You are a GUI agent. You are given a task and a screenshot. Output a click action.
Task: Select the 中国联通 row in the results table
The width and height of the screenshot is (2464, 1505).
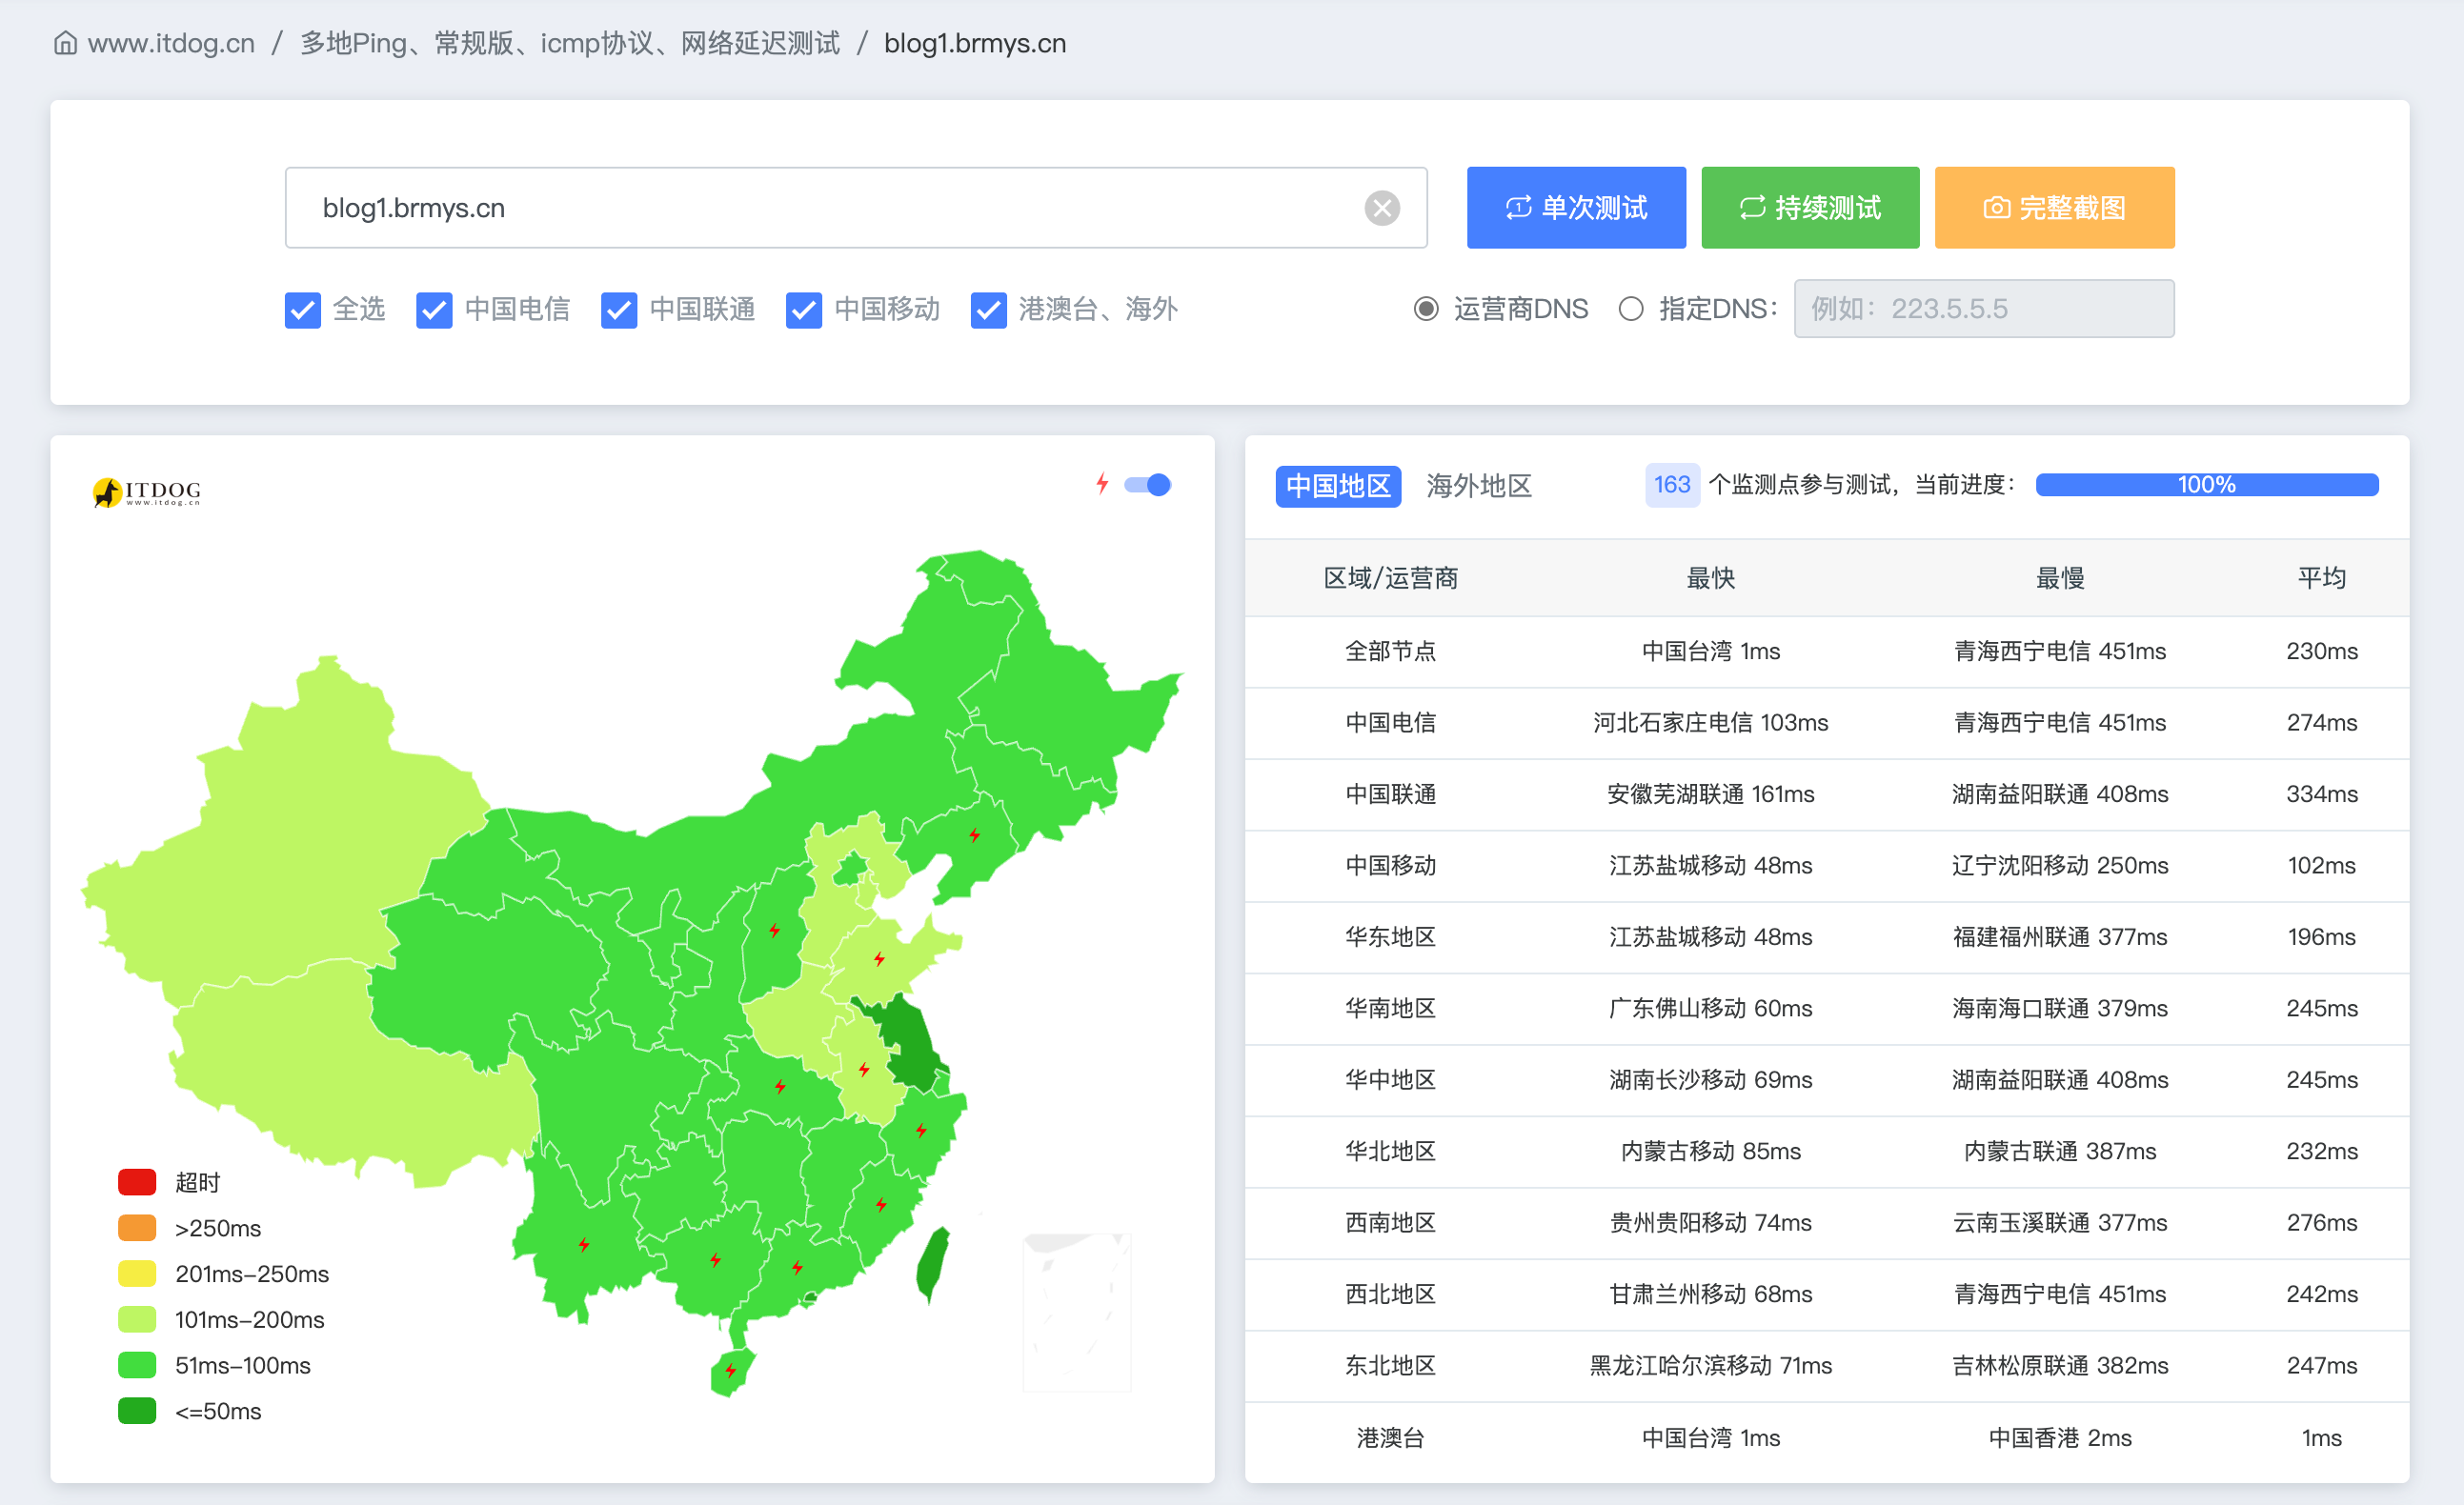click(x=1827, y=794)
